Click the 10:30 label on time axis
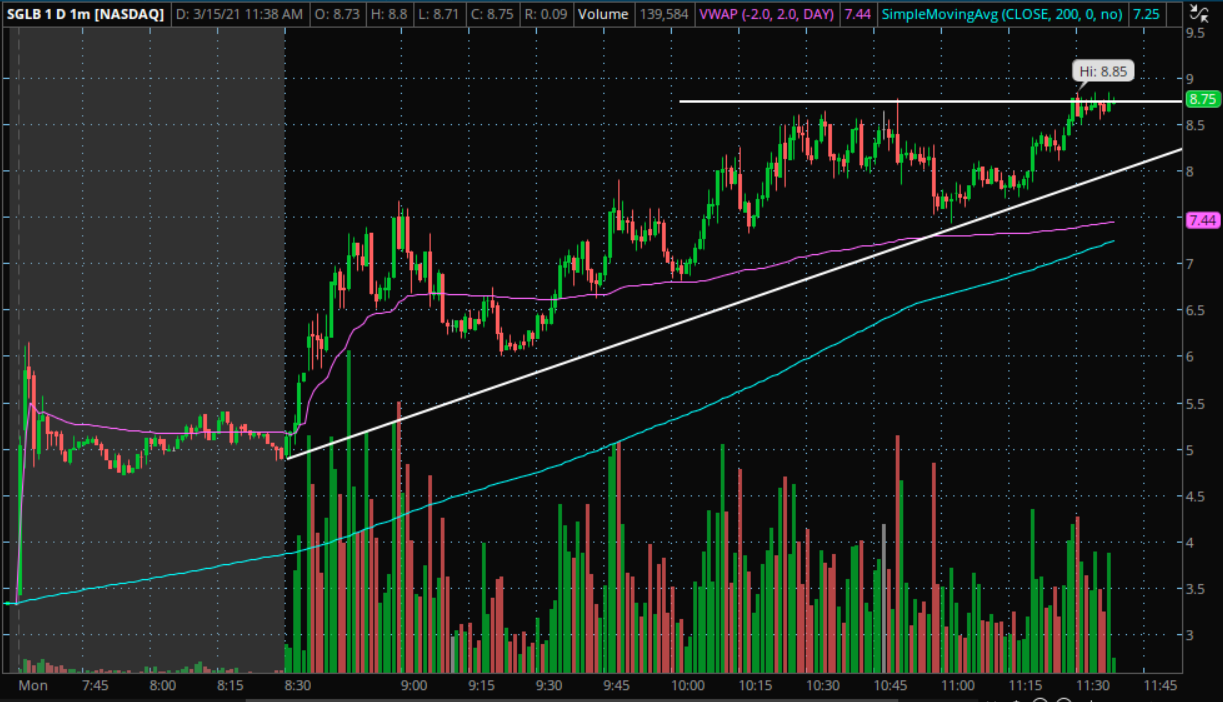The image size is (1223, 702). coord(823,686)
